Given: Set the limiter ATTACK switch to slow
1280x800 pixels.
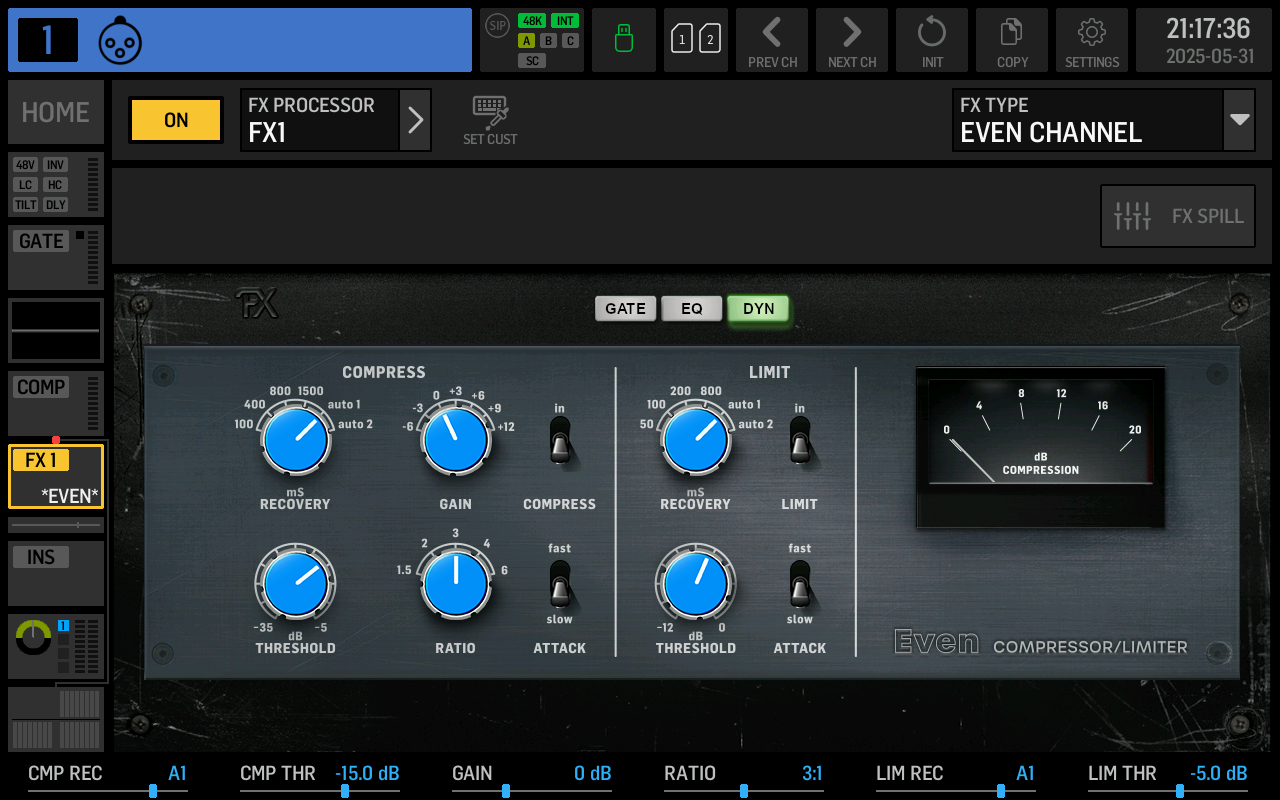Looking at the screenshot, I should pyautogui.click(x=799, y=595).
